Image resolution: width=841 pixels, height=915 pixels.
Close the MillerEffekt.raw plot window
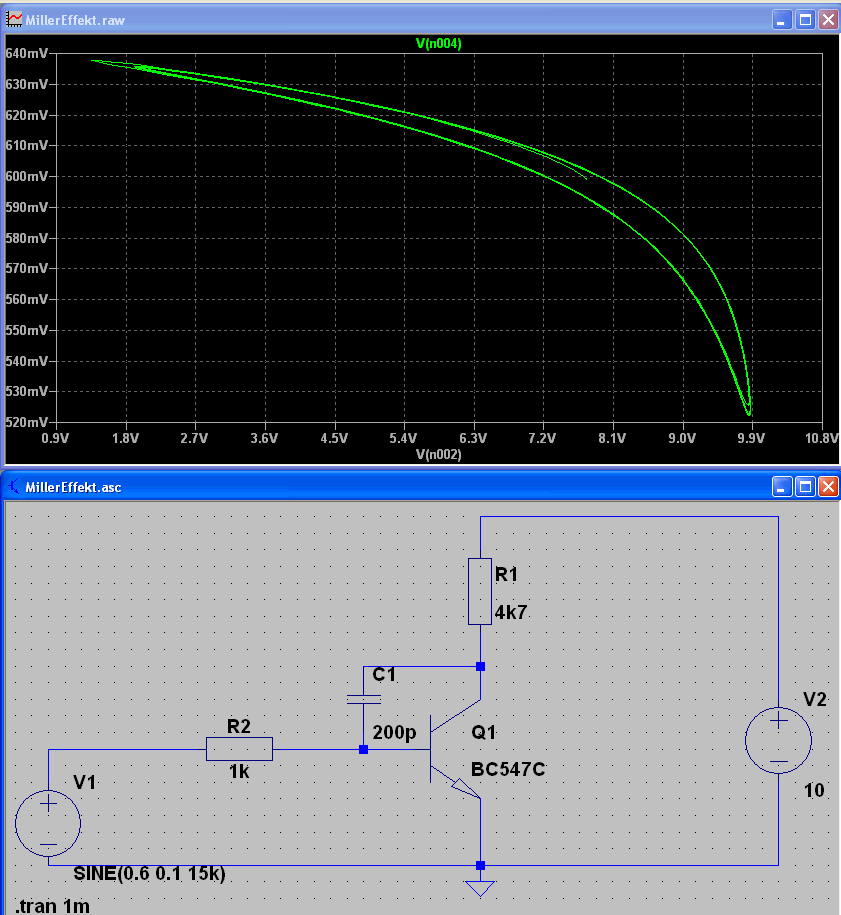(828, 20)
